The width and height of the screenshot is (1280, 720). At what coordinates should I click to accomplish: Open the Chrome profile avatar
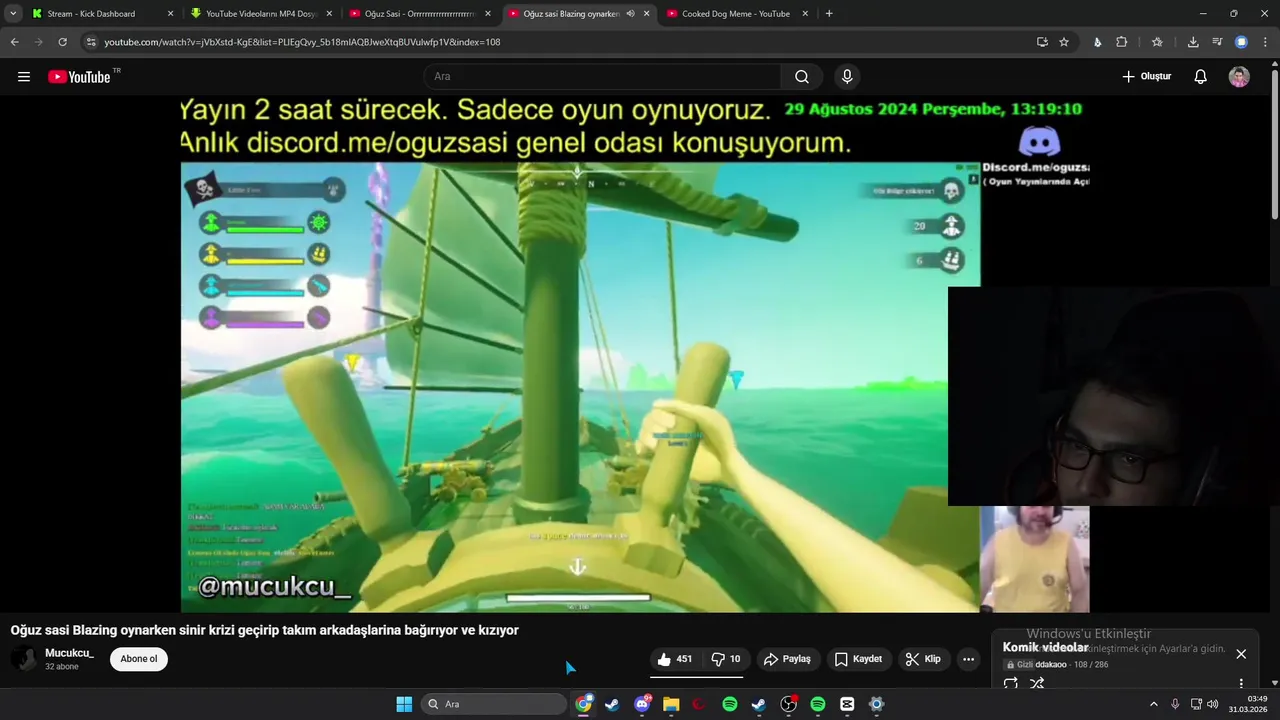(x=1241, y=42)
